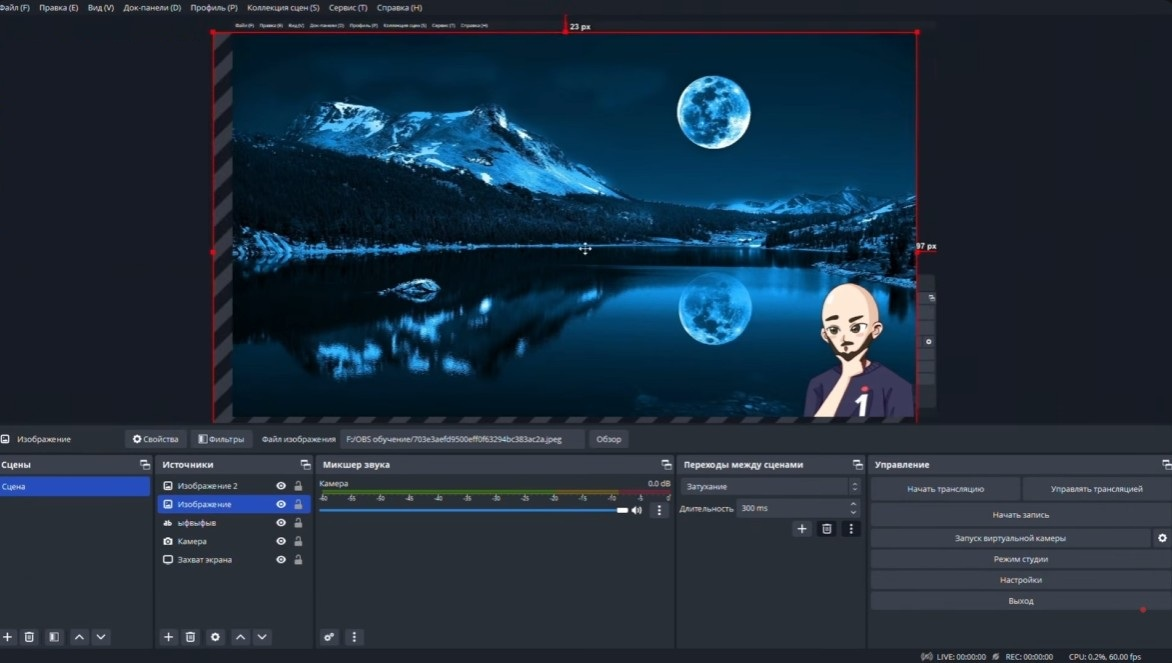This screenshot has height=663, width=1172.
Task: Click Начать запись button
Action: coord(1020,515)
